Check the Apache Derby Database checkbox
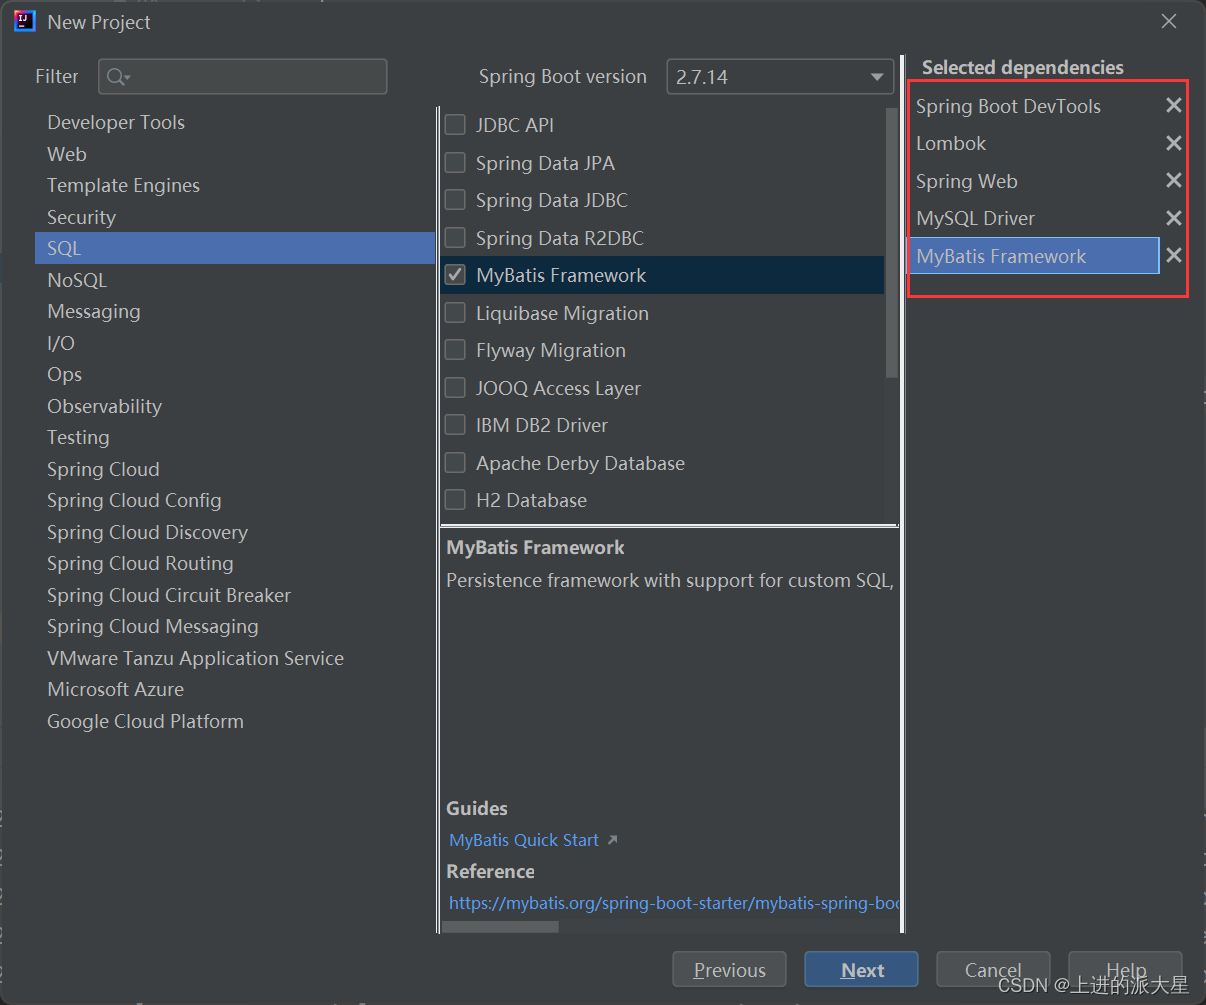The image size is (1206, 1005). point(455,463)
